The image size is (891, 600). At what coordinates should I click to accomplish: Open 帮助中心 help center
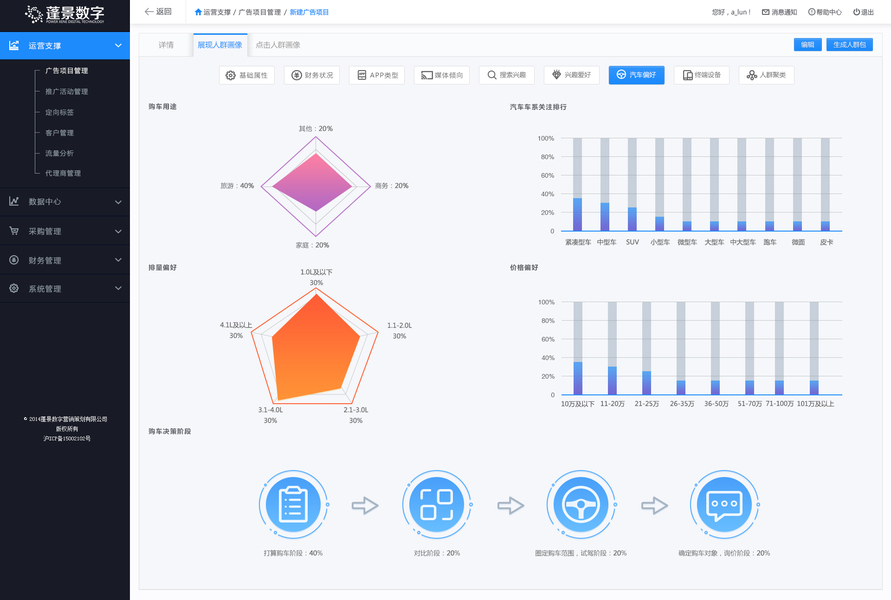click(x=825, y=12)
